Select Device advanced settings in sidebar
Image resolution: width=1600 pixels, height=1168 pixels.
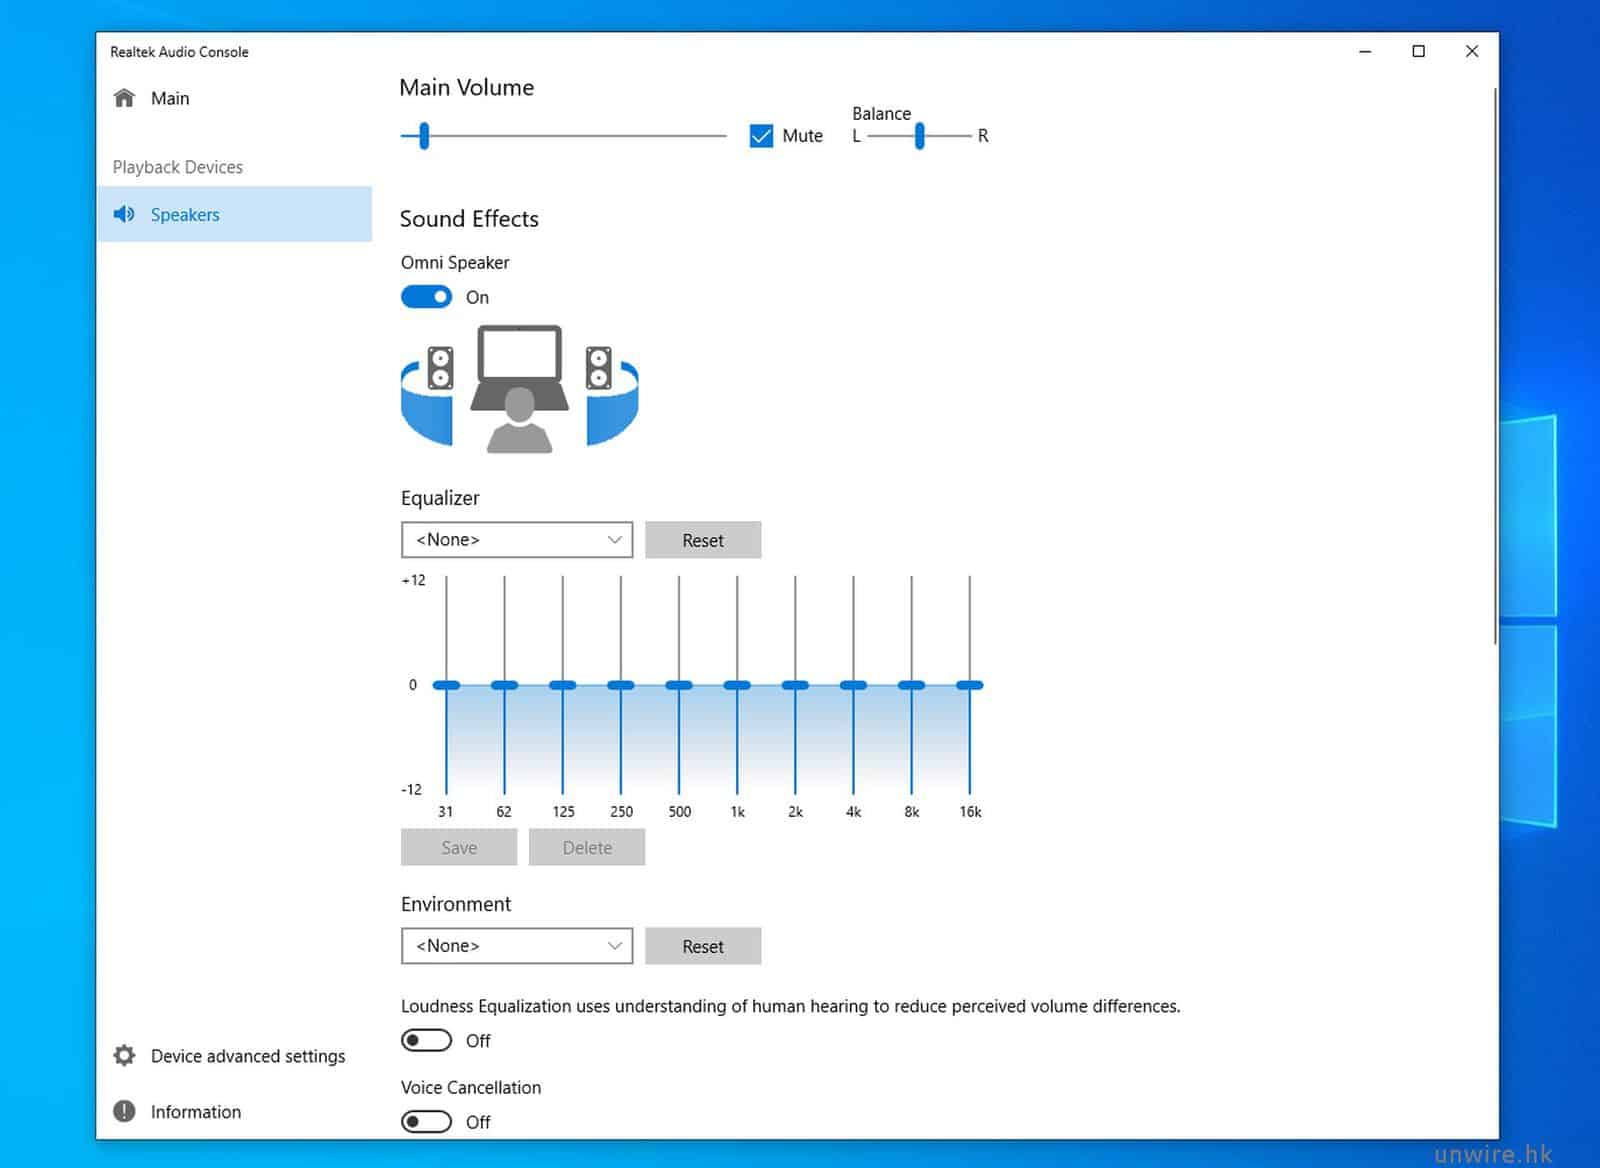click(247, 1056)
